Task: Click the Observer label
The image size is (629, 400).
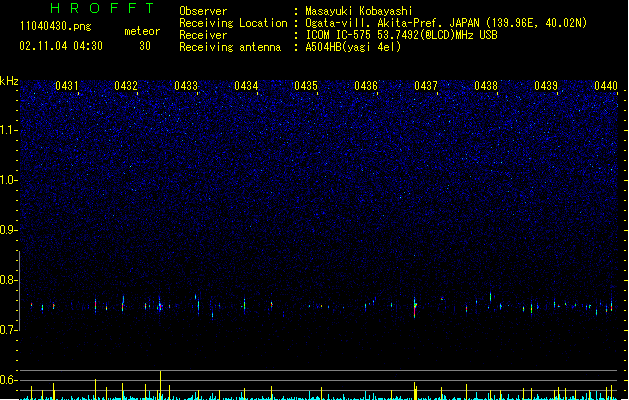Action: [x=203, y=11]
